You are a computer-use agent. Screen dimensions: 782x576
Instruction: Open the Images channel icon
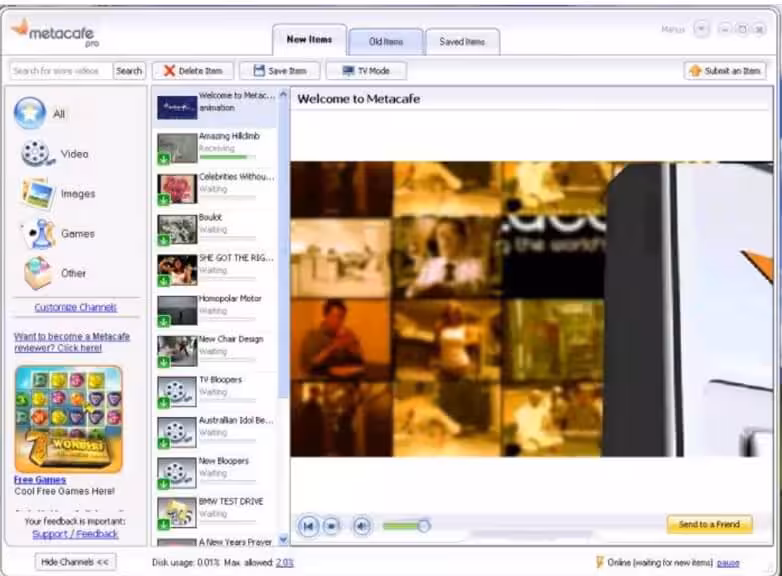(x=38, y=193)
